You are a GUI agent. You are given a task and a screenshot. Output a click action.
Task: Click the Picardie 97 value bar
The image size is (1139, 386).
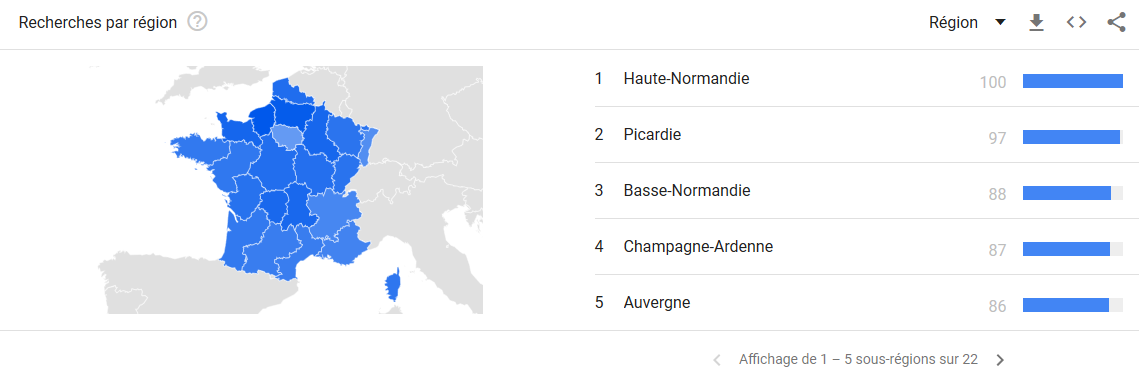point(1073,137)
